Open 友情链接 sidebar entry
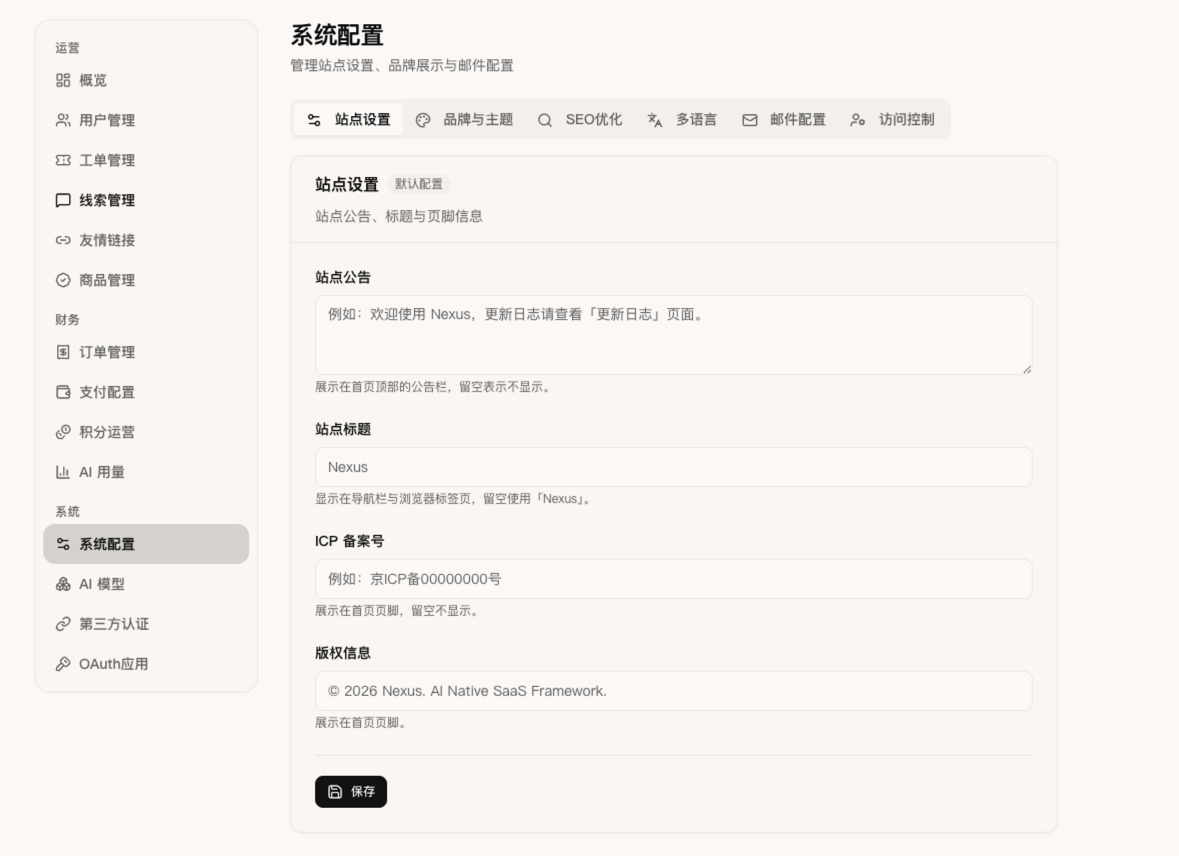Image resolution: width=1179 pixels, height=856 pixels. pyautogui.click(x=146, y=240)
